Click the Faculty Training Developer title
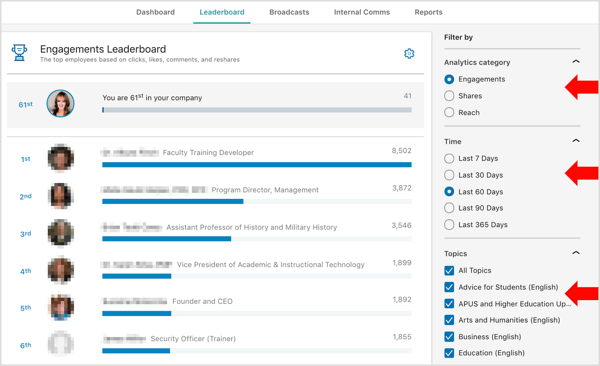 click(x=208, y=153)
